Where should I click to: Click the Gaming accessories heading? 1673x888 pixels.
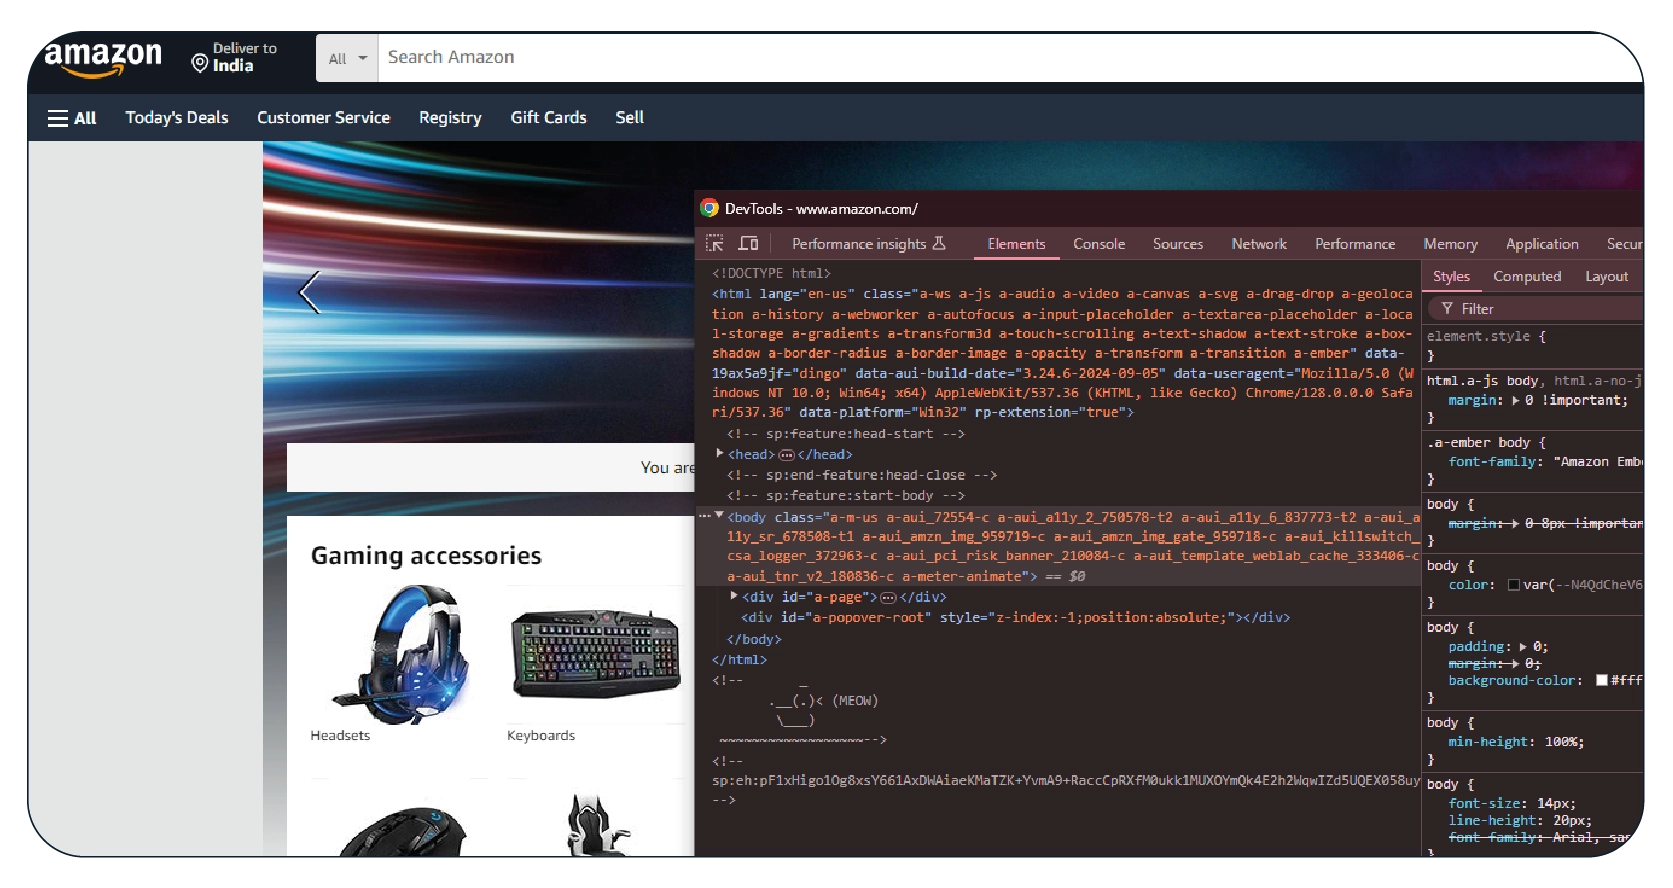pos(426,556)
